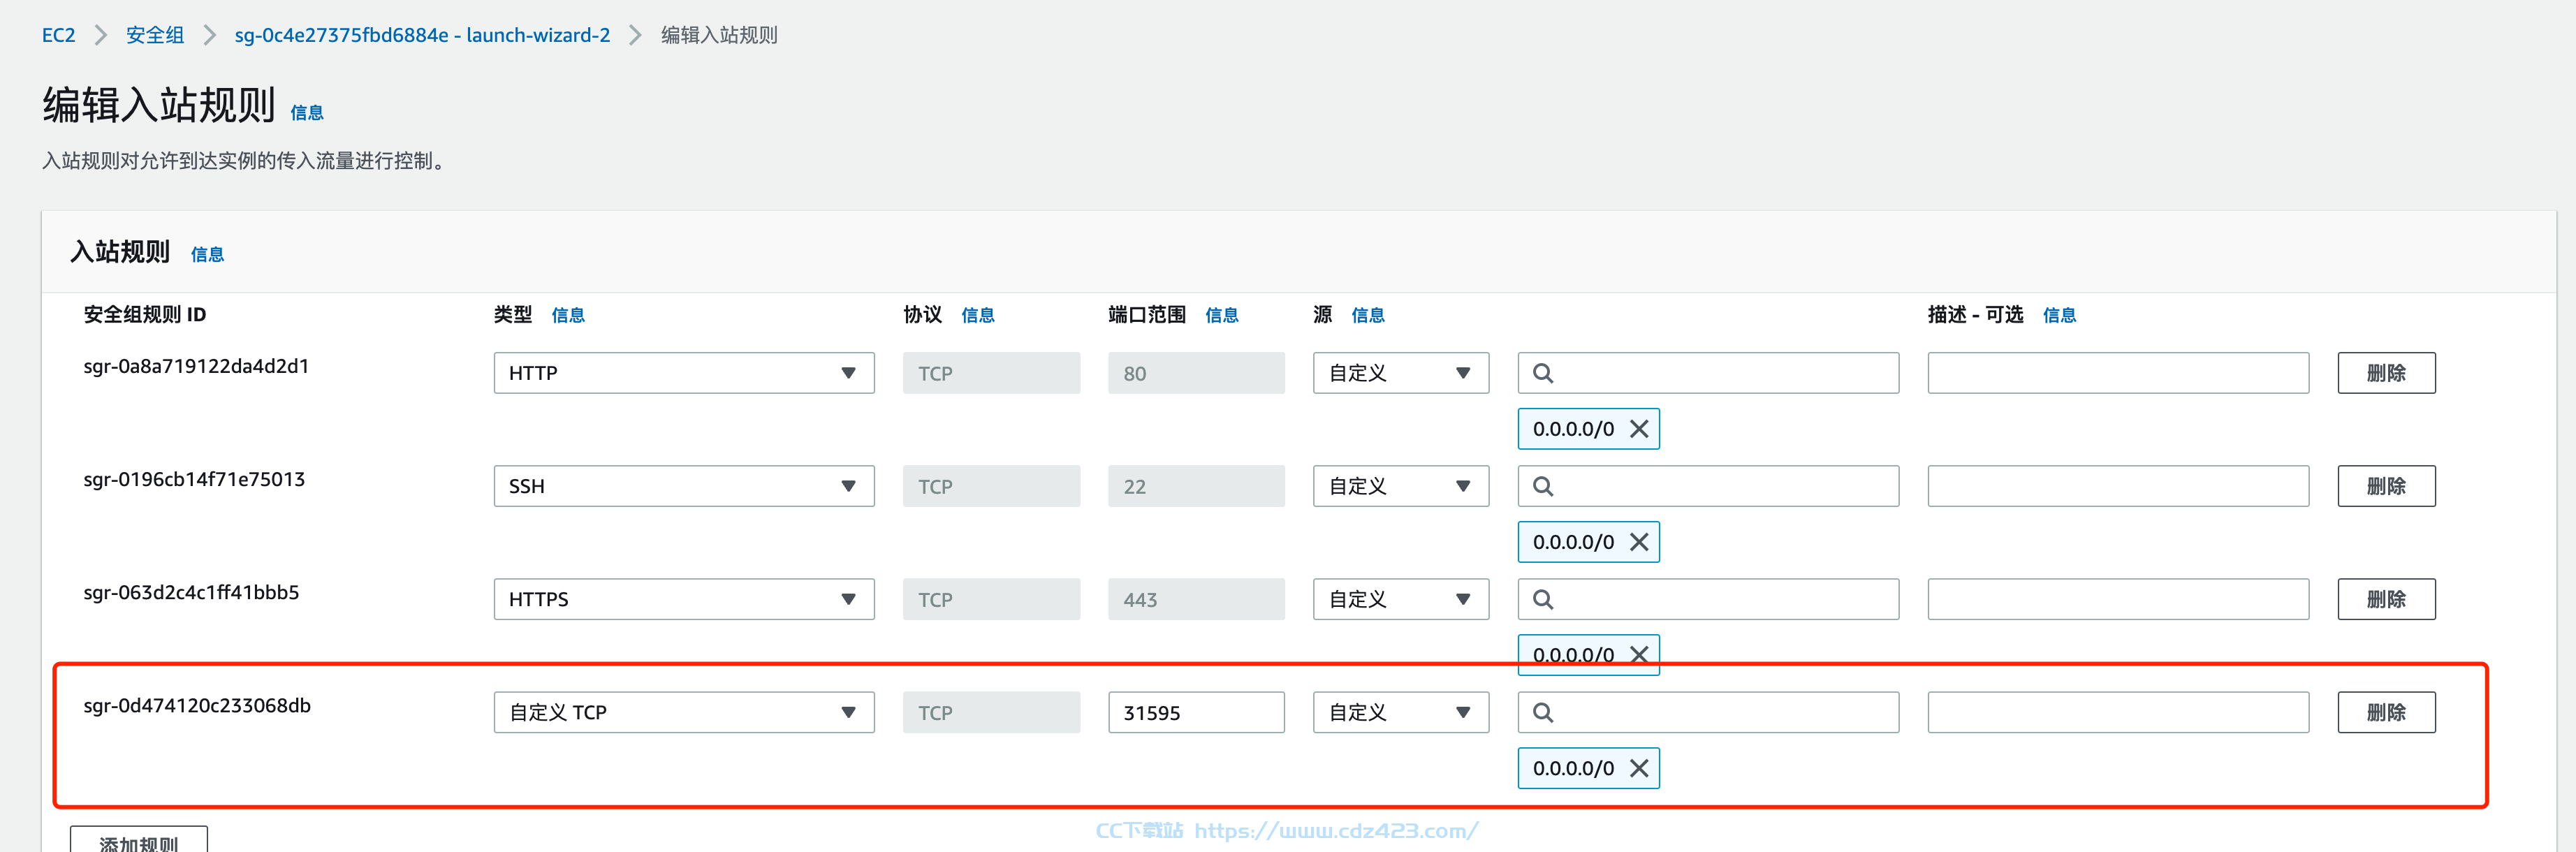This screenshot has width=2576, height=852.
Task: Click 信息 link beside 源 column
Action: pos(1368,315)
